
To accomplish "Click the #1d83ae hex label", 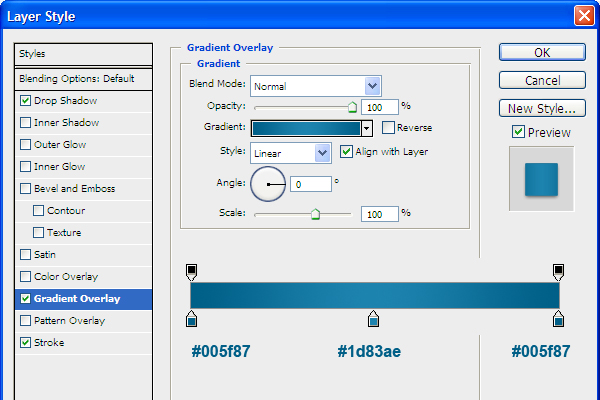I will (369, 351).
